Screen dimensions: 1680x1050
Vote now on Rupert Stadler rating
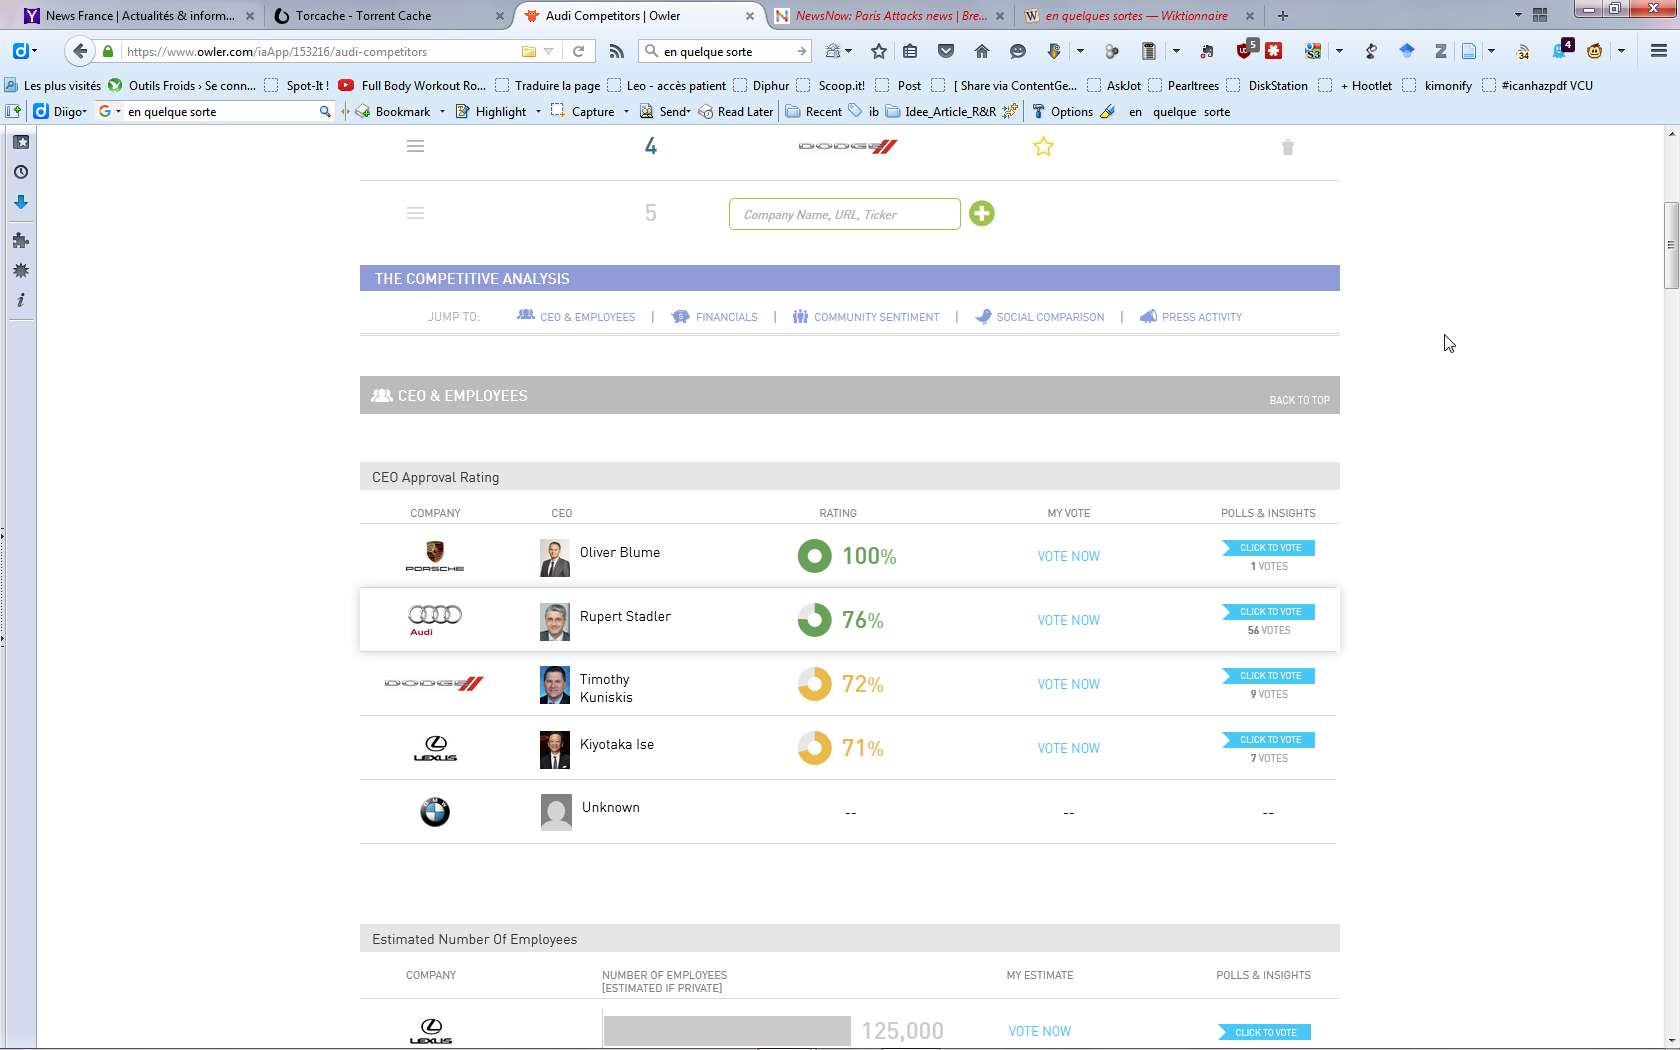tap(1068, 620)
